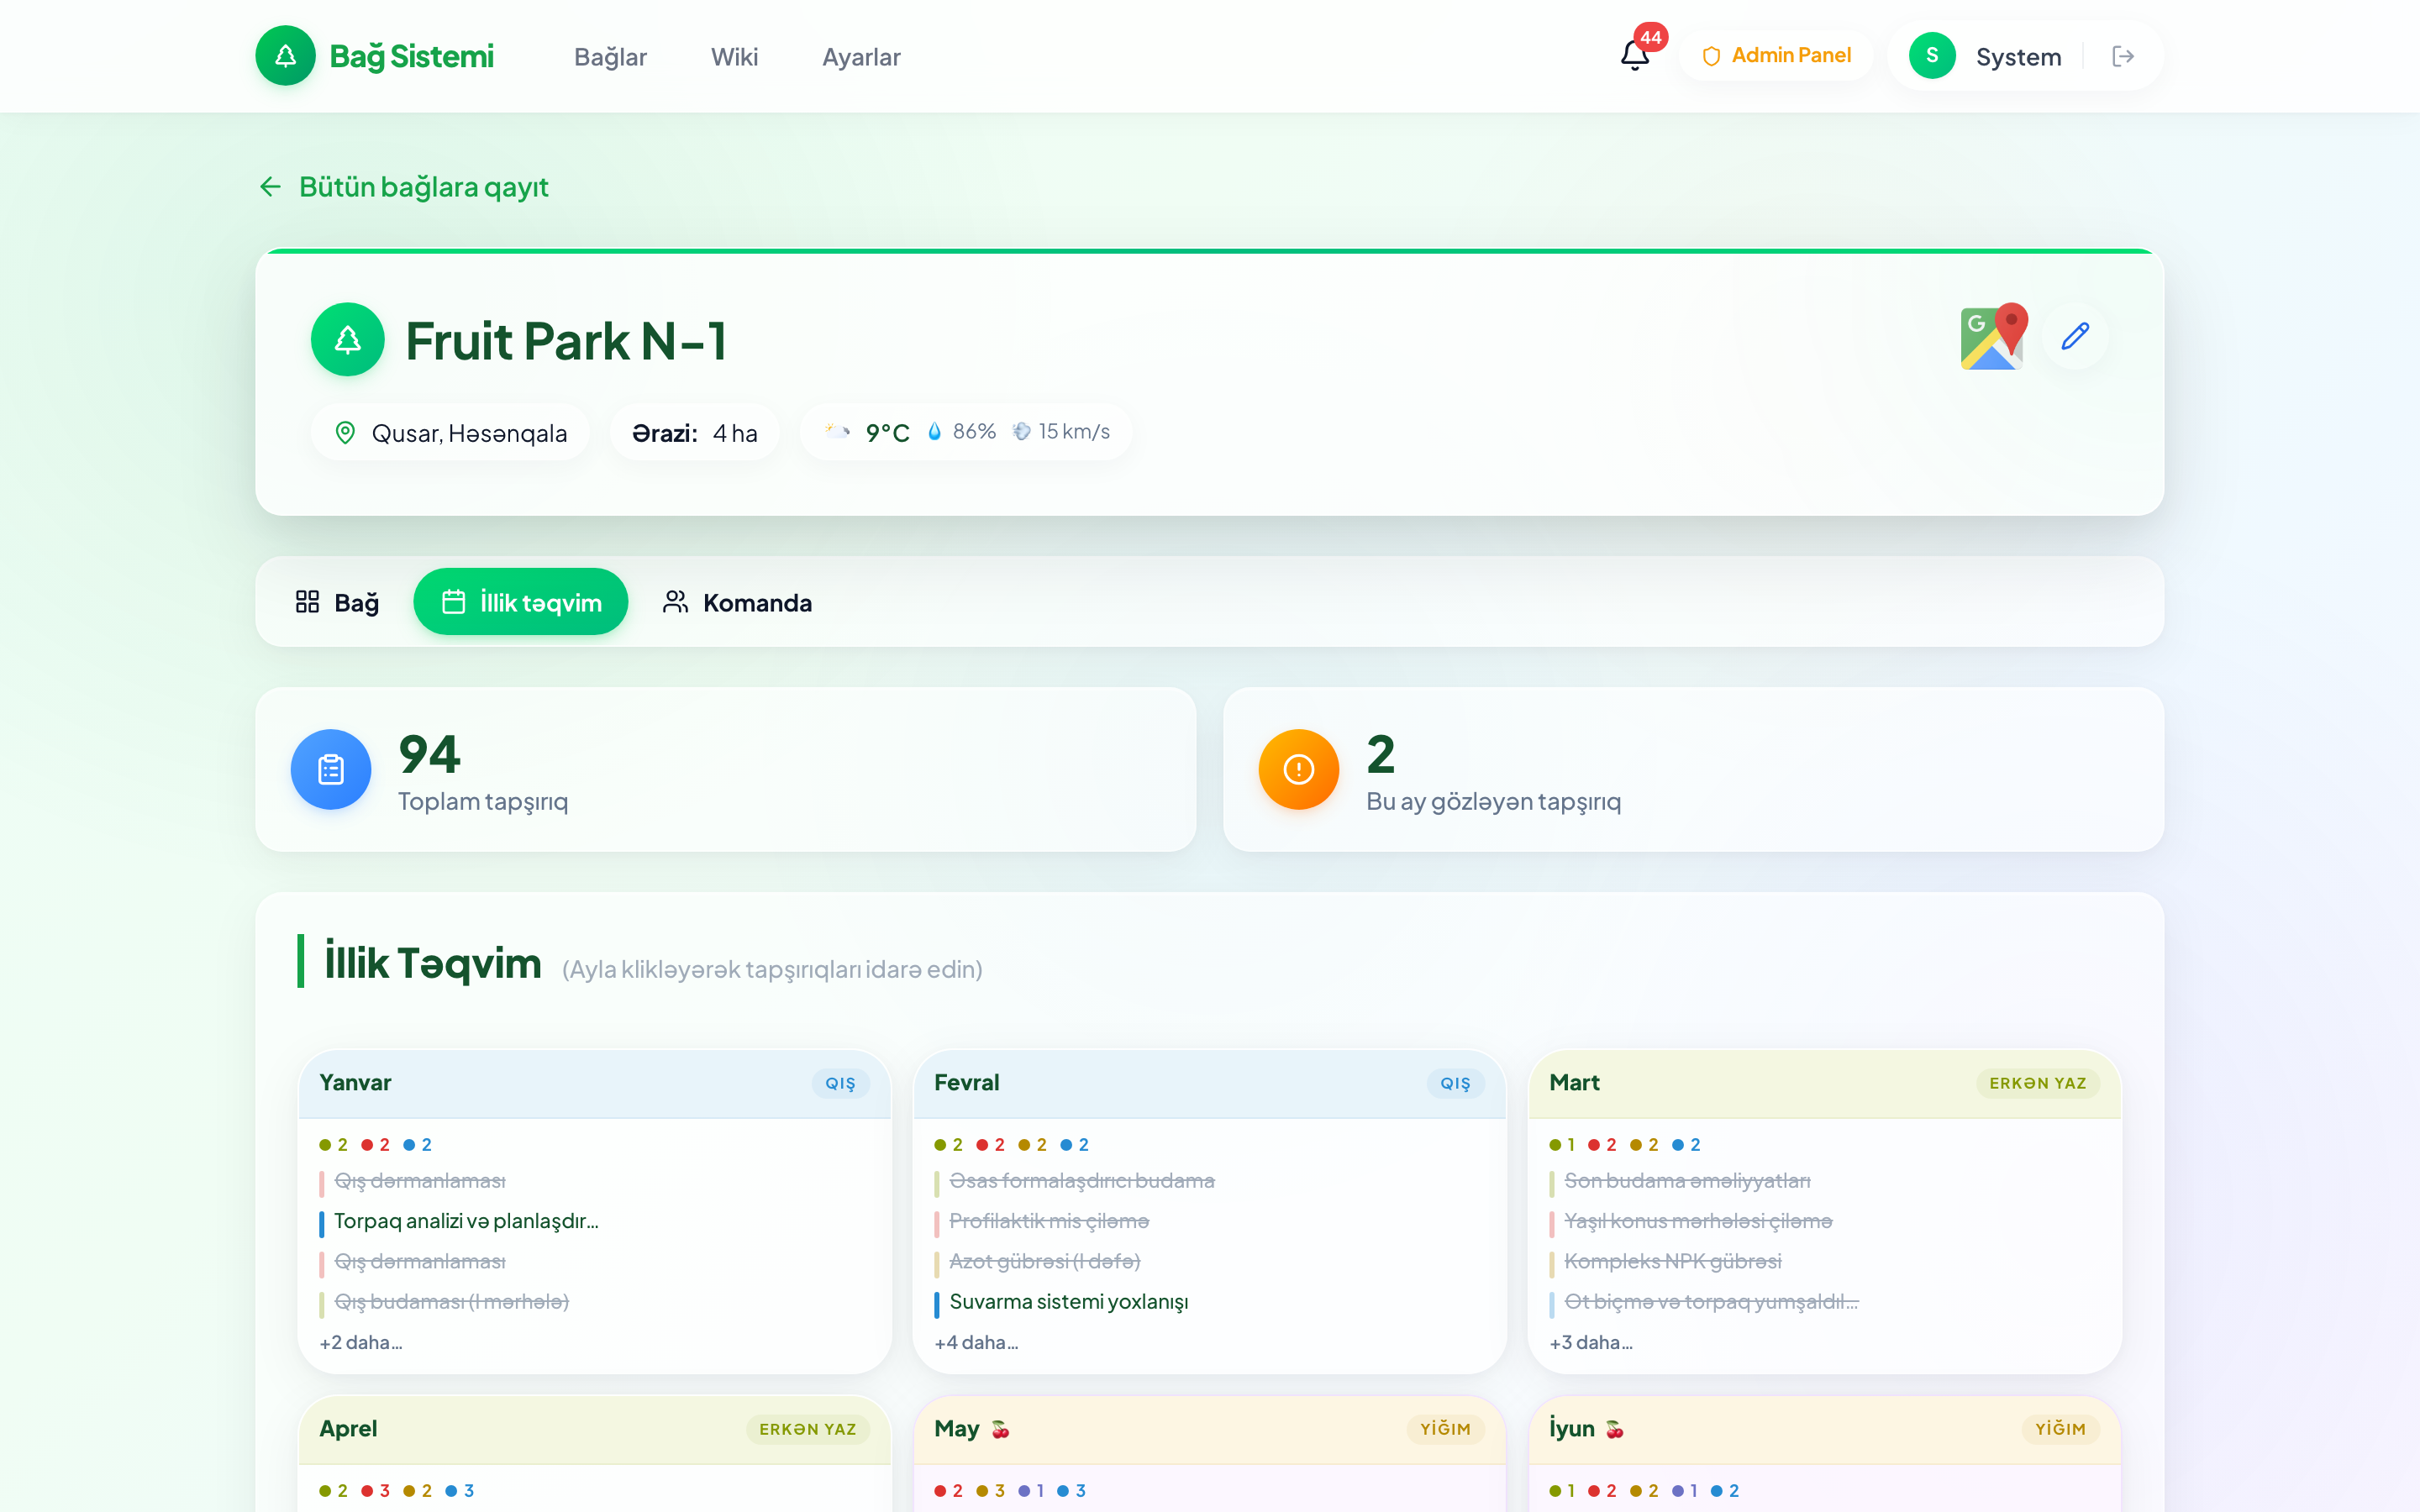Open the Wiki menu
2420x1512 pixels.
coord(734,57)
